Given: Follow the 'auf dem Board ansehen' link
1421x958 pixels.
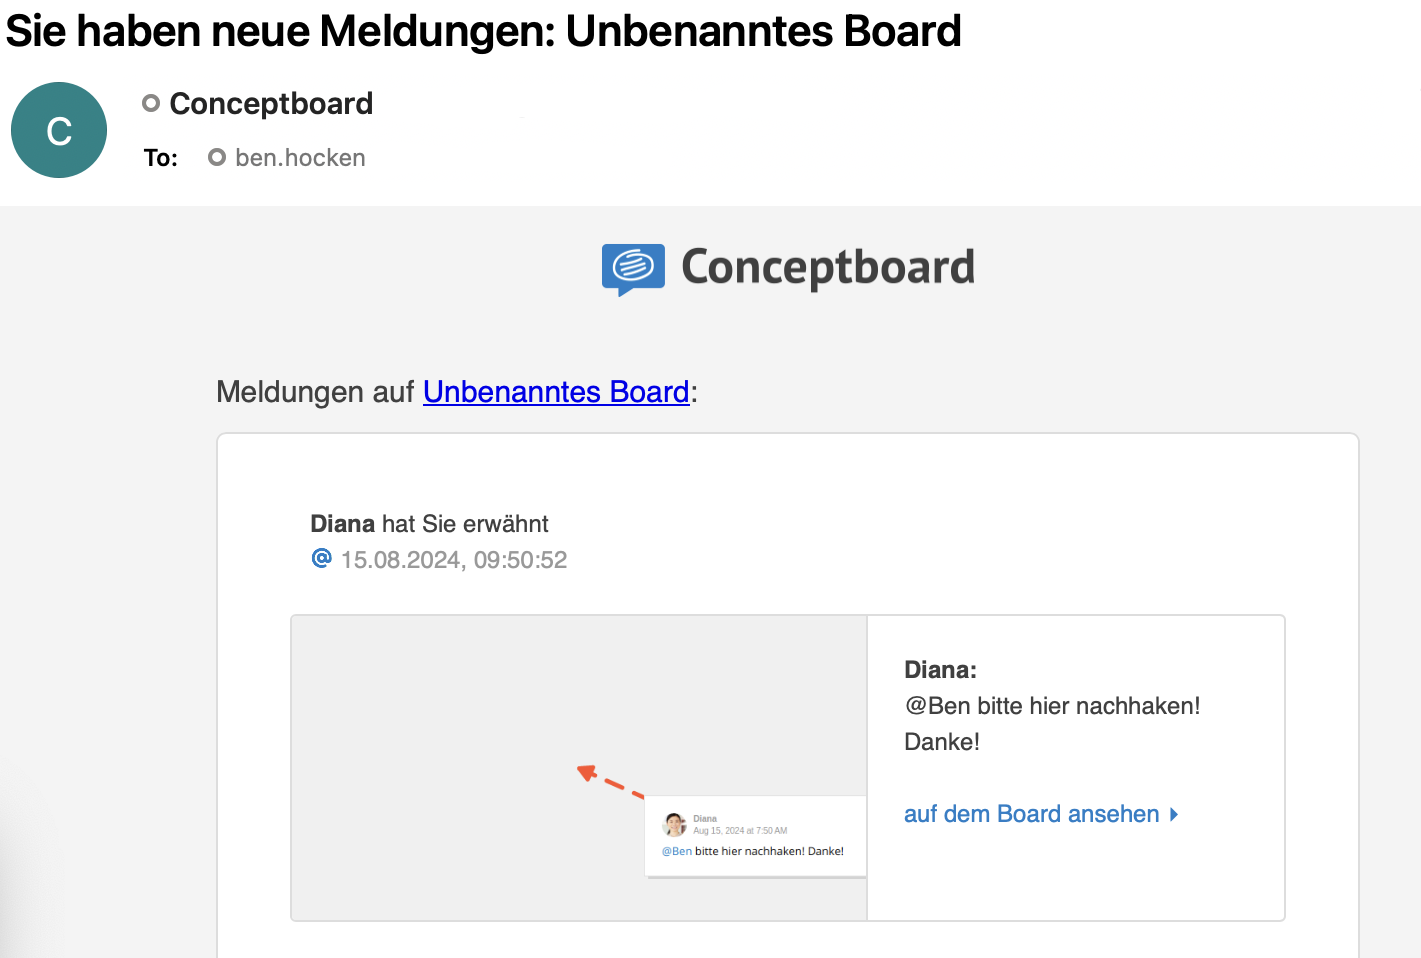Looking at the screenshot, I should pos(1031,814).
